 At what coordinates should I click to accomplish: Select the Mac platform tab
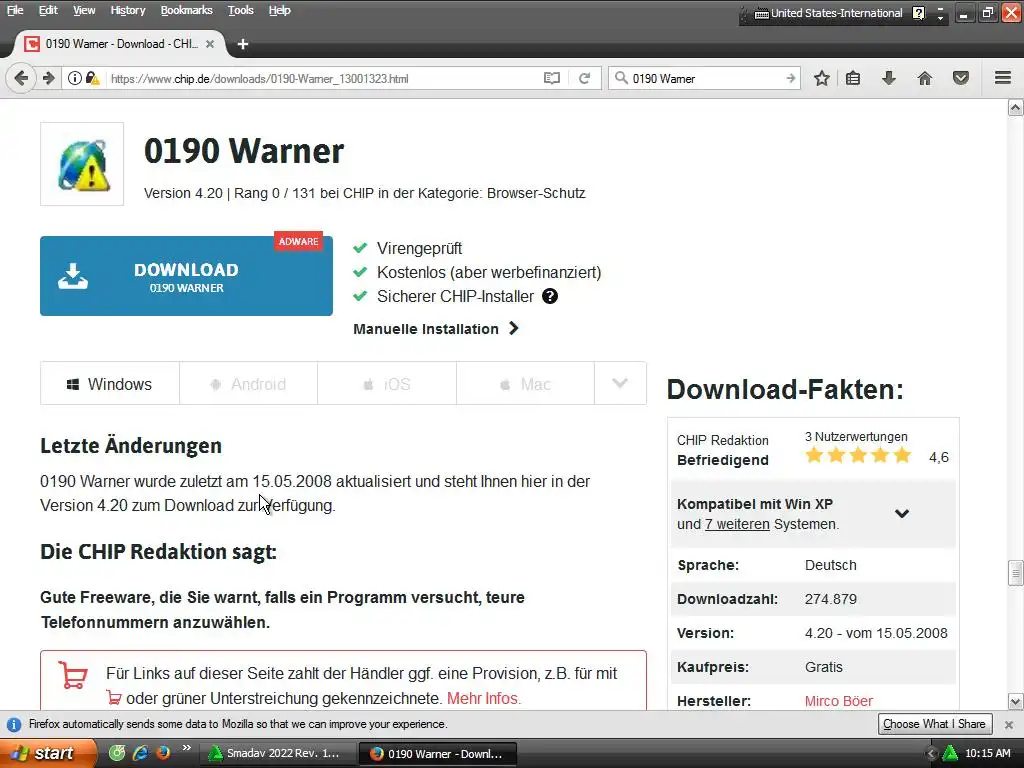pos(525,383)
